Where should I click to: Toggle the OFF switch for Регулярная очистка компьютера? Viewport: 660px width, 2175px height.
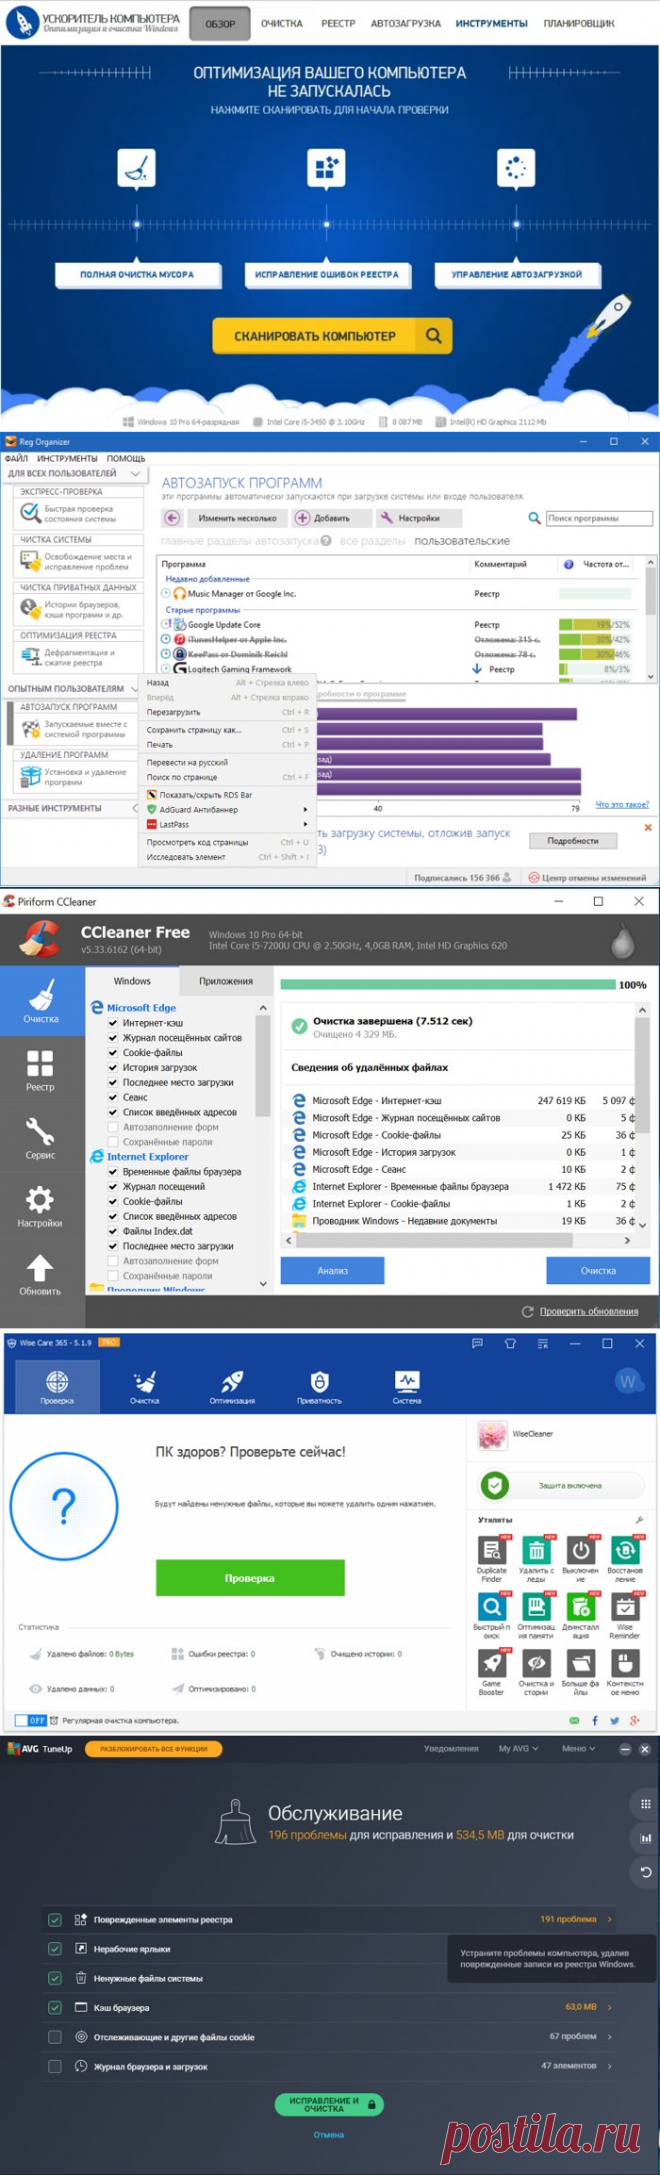[30, 1720]
